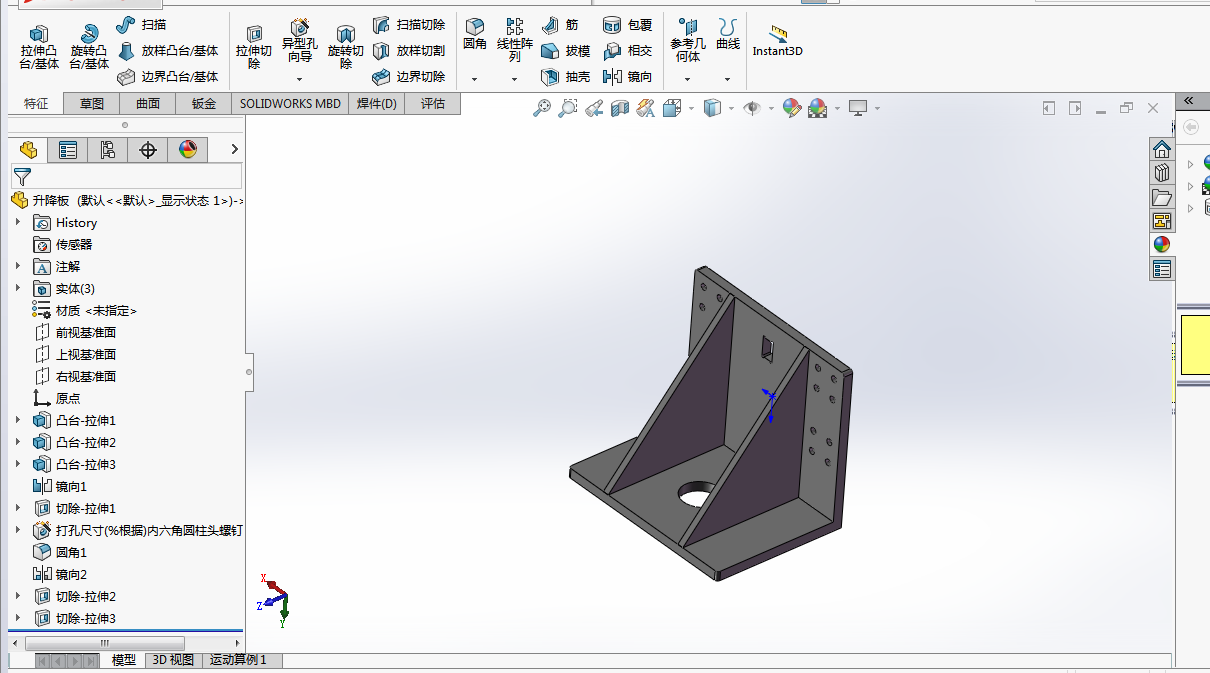
Task: Select 材质 <未指定> material item
Action: click(85, 311)
